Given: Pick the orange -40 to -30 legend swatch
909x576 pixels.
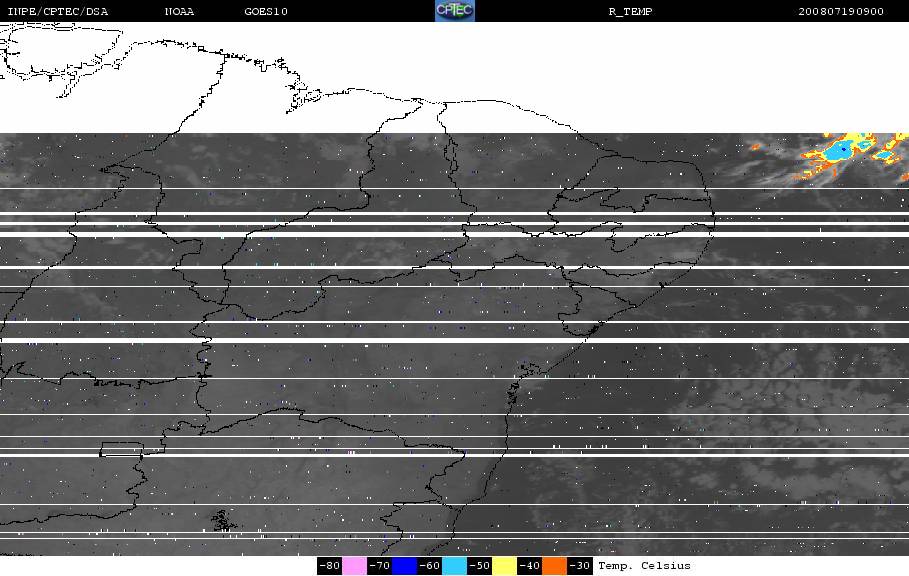Looking at the screenshot, I should point(554,566).
